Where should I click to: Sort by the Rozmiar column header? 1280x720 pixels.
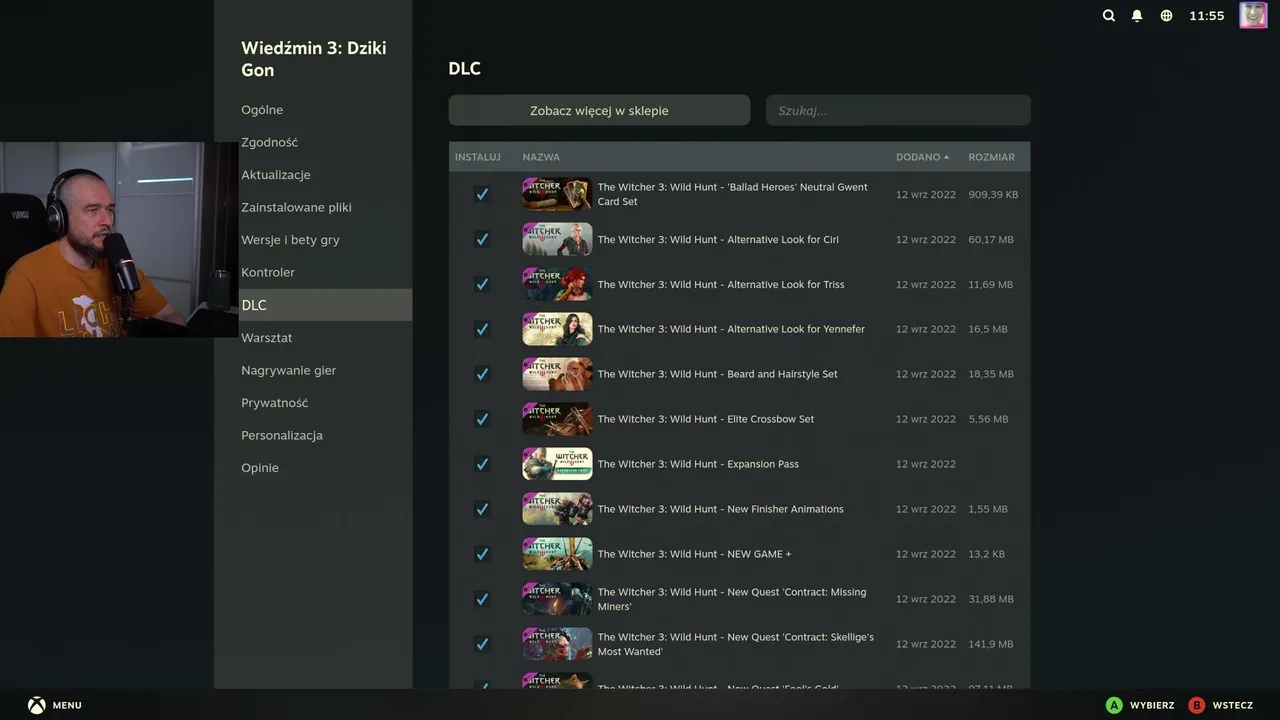[991, 157]
